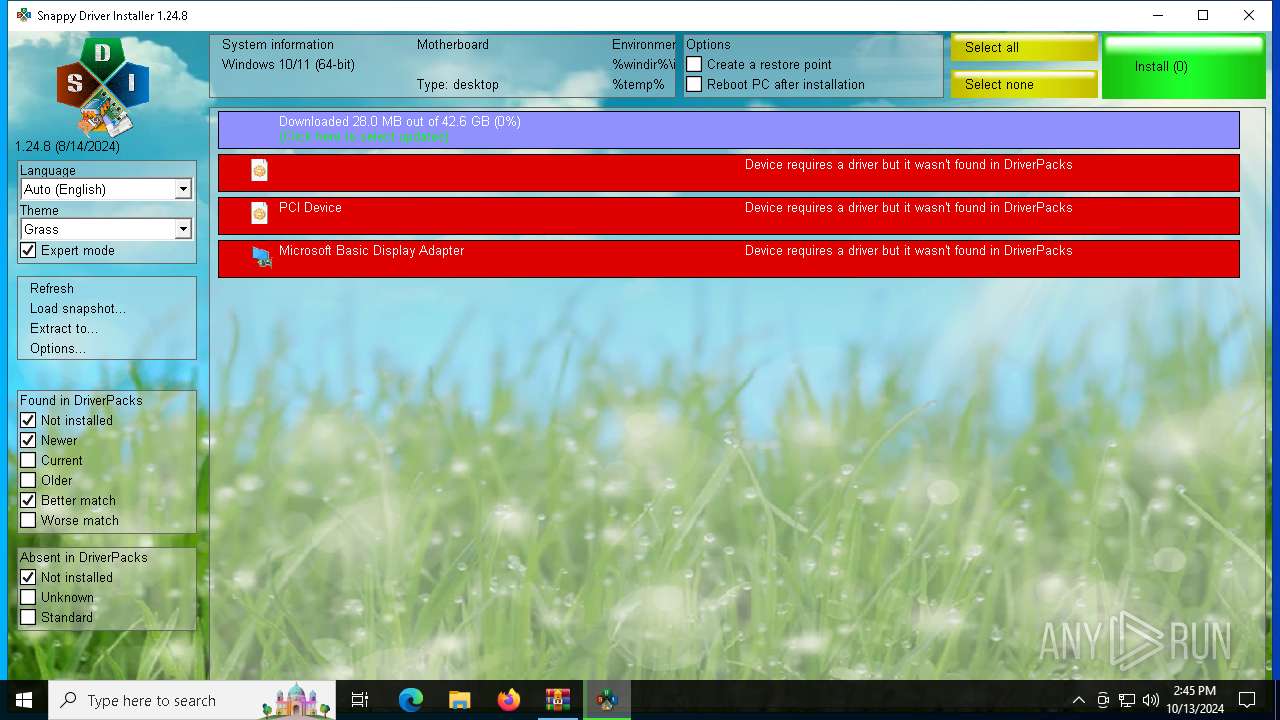This screenshot has width=1280, height=720.
Task: Open the volume control tray icon
Action: 1151,700
